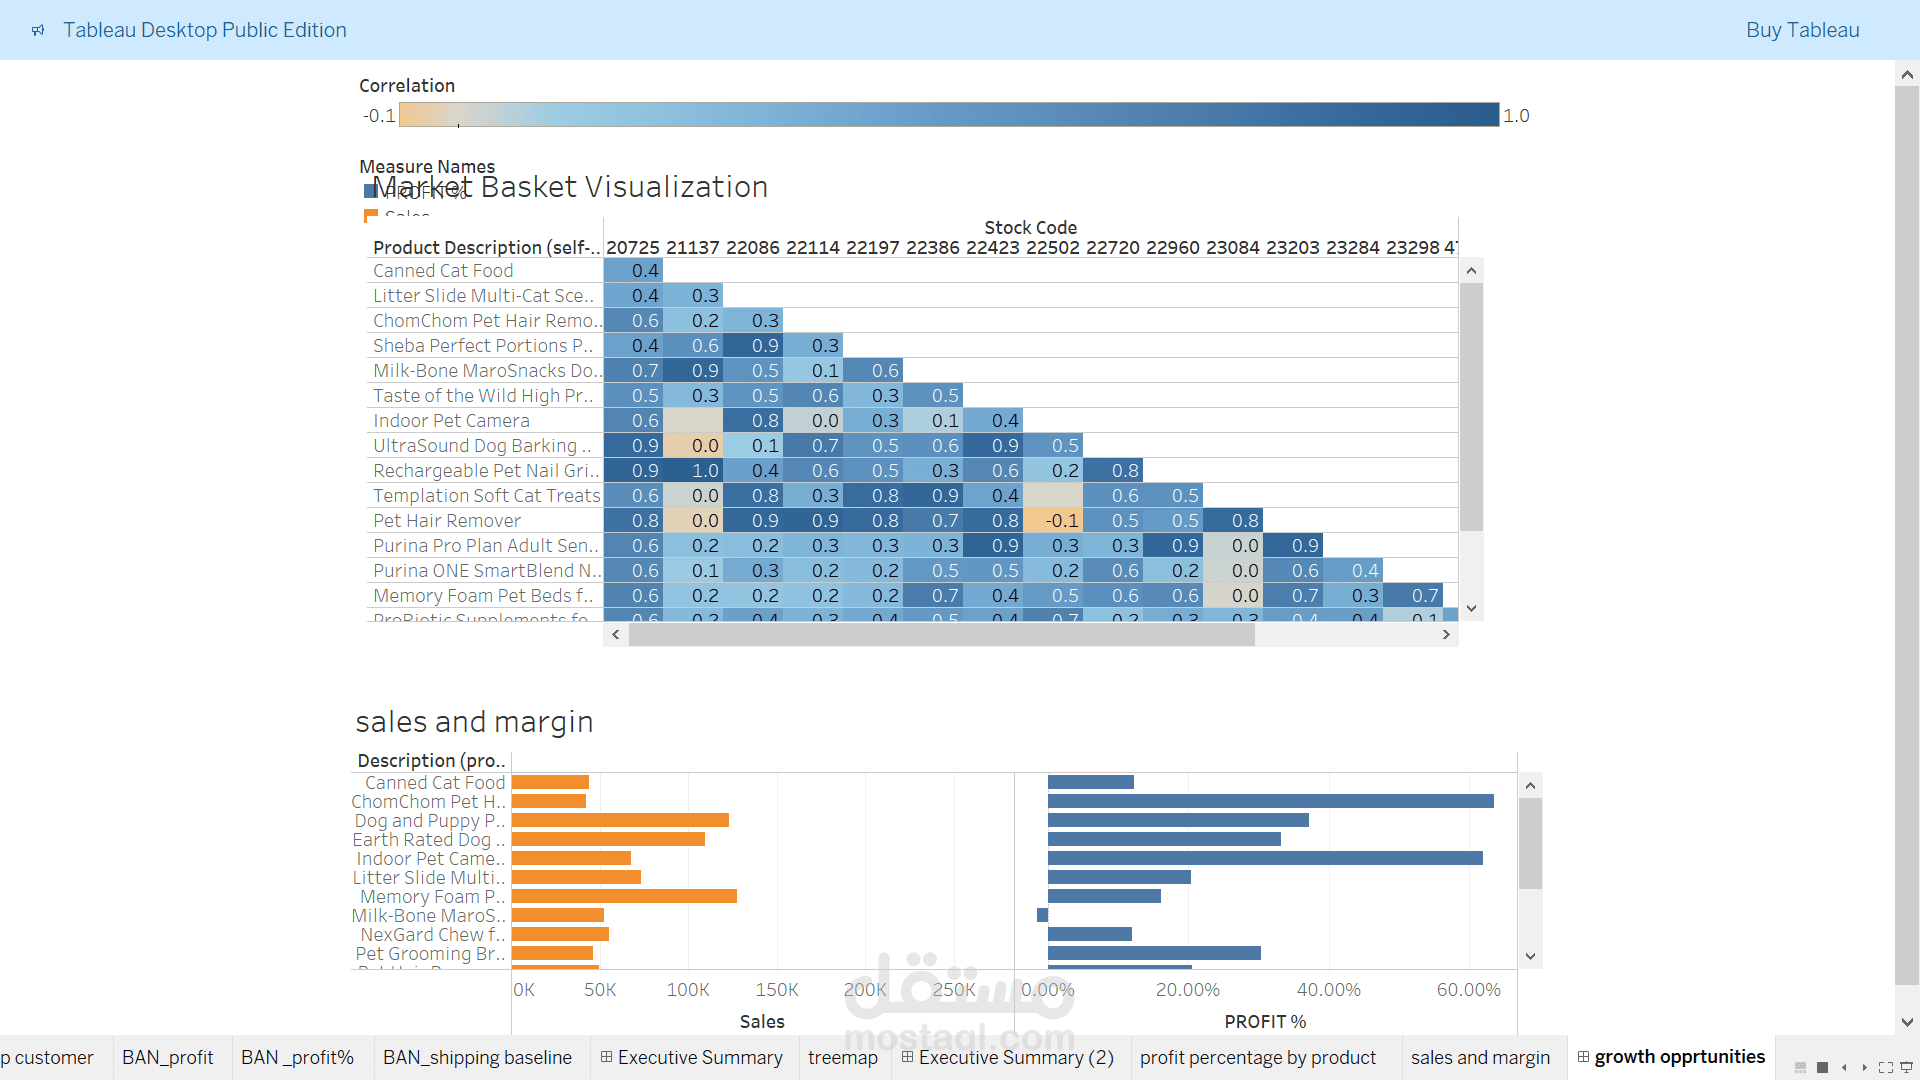Click stock code 22502 column header
1920x1080 pixels.
[1053, 247]
